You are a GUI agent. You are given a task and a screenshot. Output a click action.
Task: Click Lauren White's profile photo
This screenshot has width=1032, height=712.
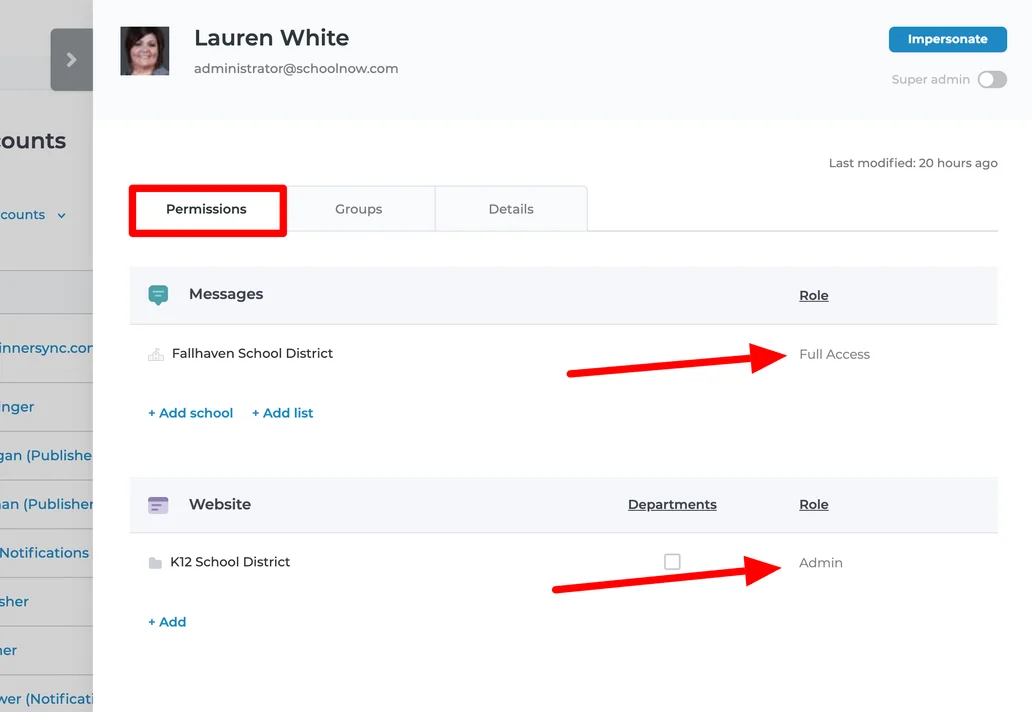pos(145,51)
